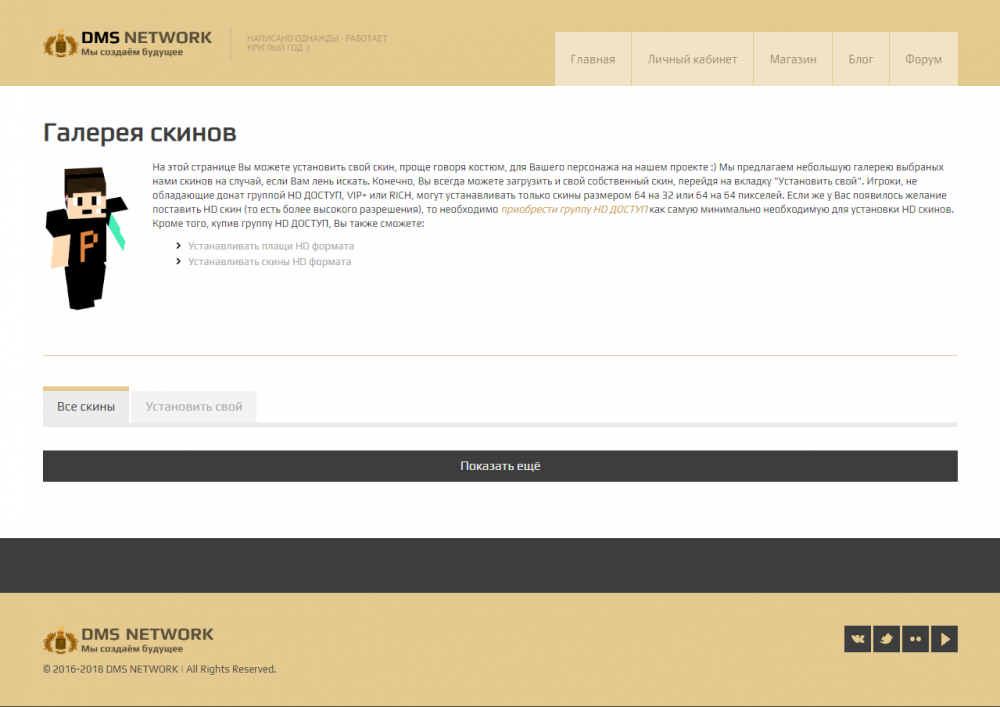Follow the 'приобрести группу HD ДОСТУП' link

[x=574, y=210]
